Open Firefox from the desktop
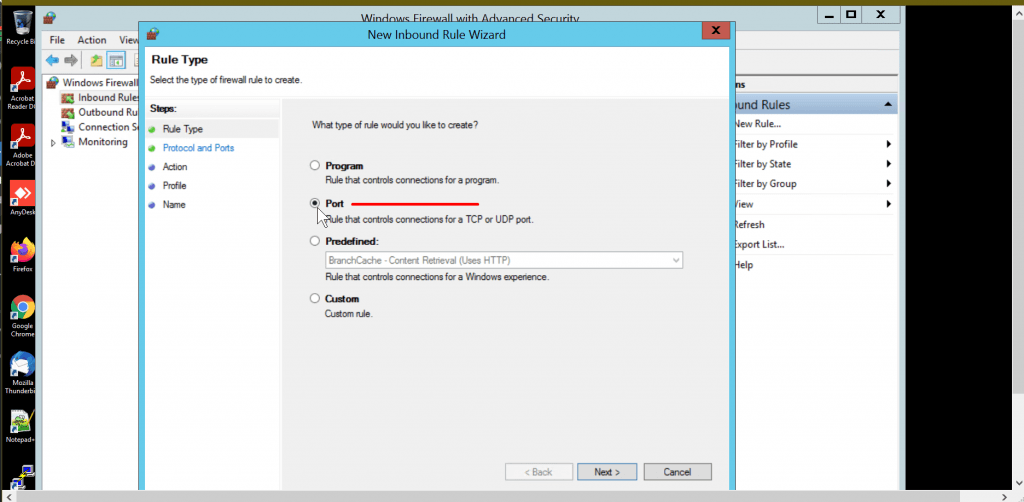 (x=22, y=251)
